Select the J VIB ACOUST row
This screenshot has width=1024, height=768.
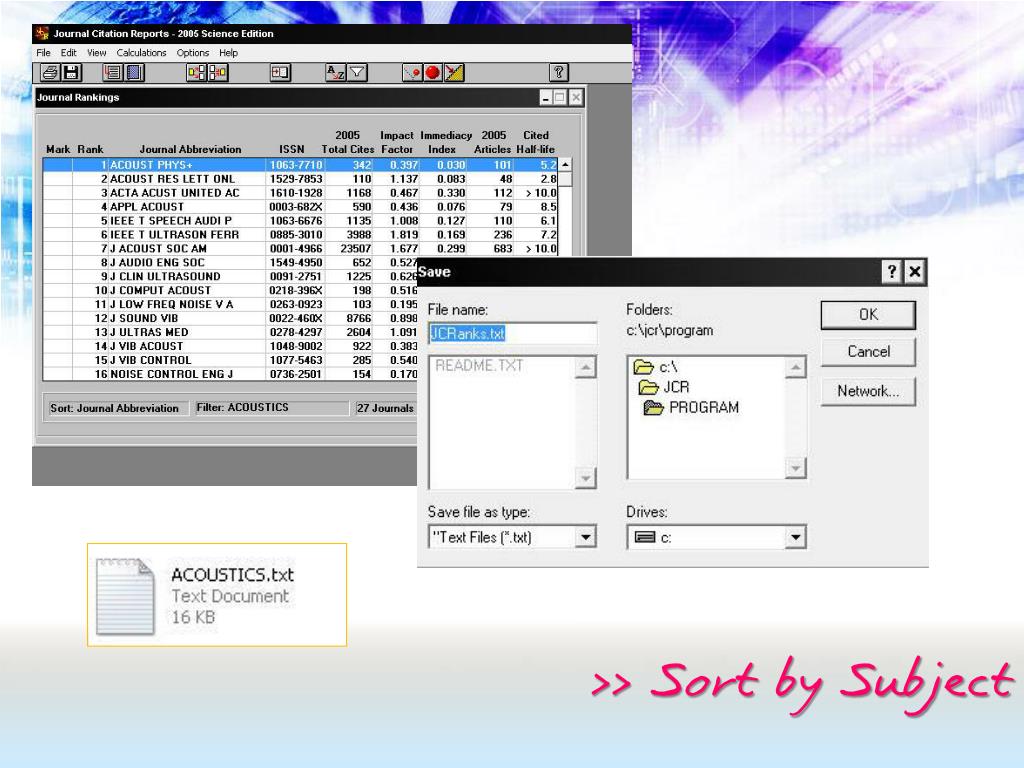pyautogui.click(x=230, y=346)
